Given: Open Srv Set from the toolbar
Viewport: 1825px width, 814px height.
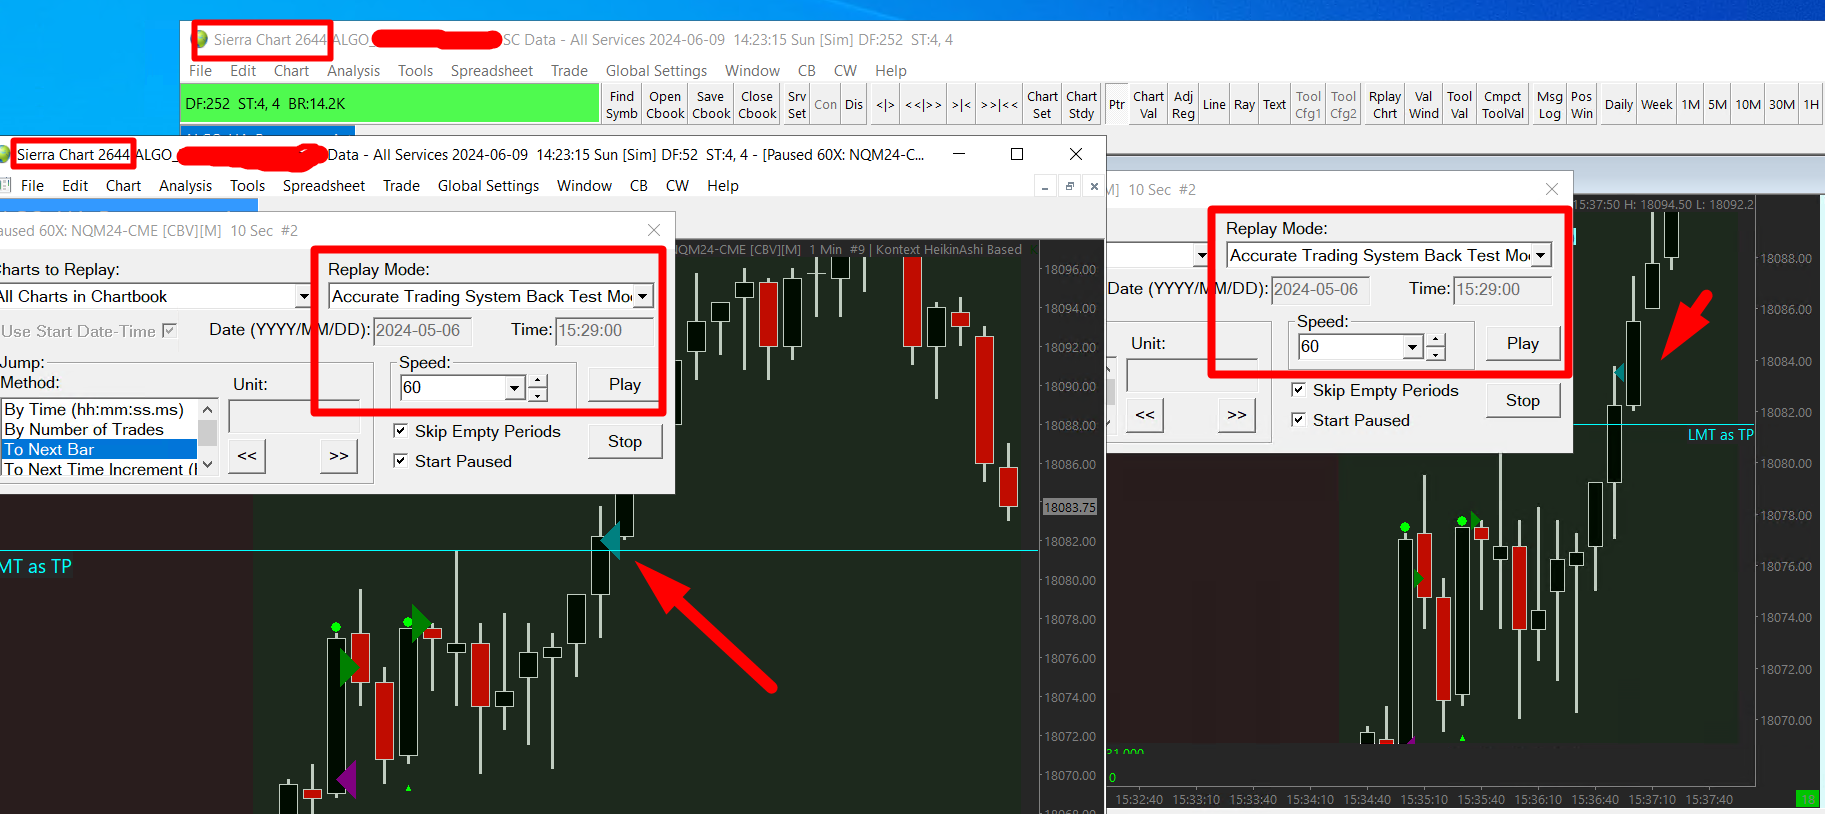Looking at the screenshot, I should 797,104.
